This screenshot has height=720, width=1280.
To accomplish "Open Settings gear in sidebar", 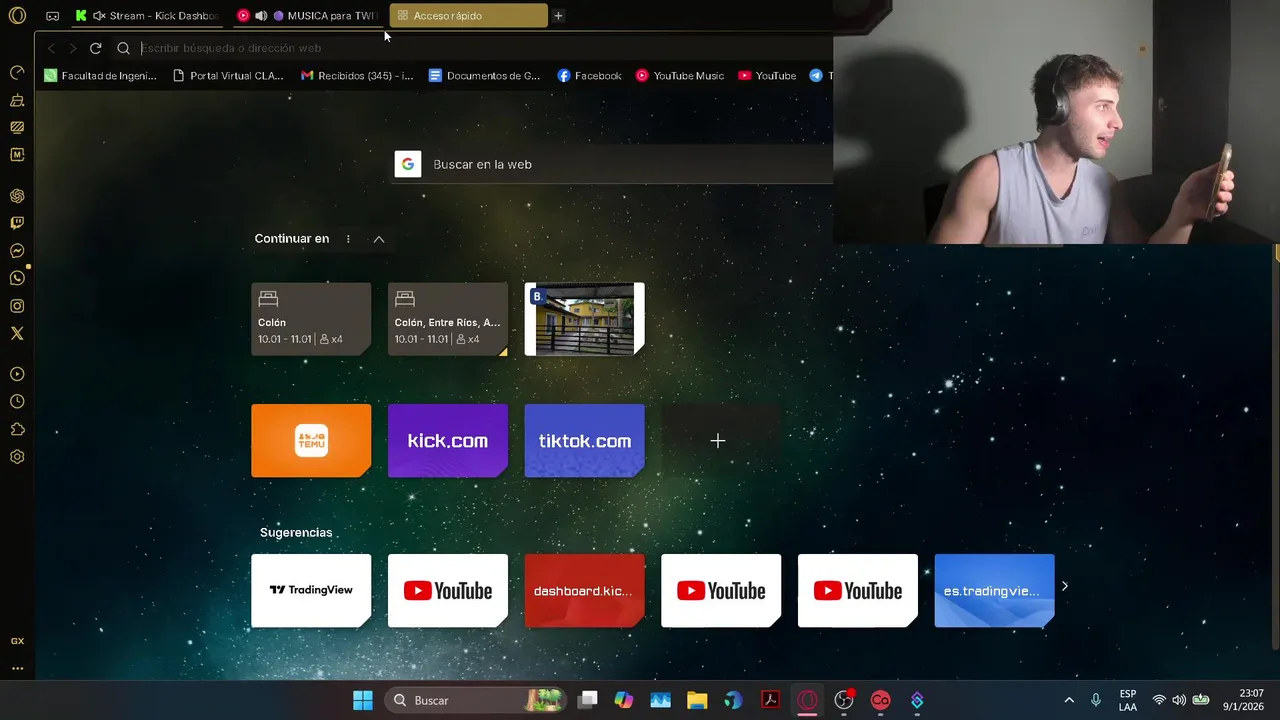I will (17, 457).
